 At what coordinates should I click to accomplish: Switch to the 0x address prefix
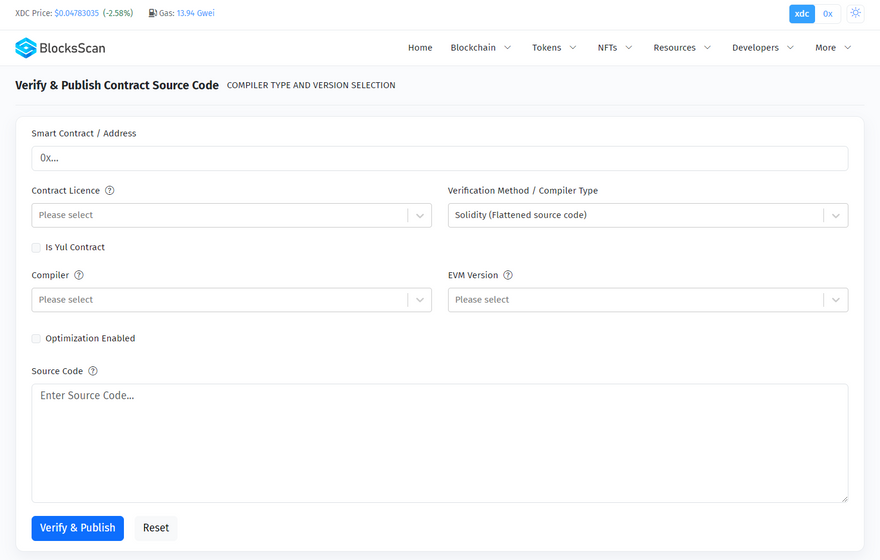tap(827, 13)
